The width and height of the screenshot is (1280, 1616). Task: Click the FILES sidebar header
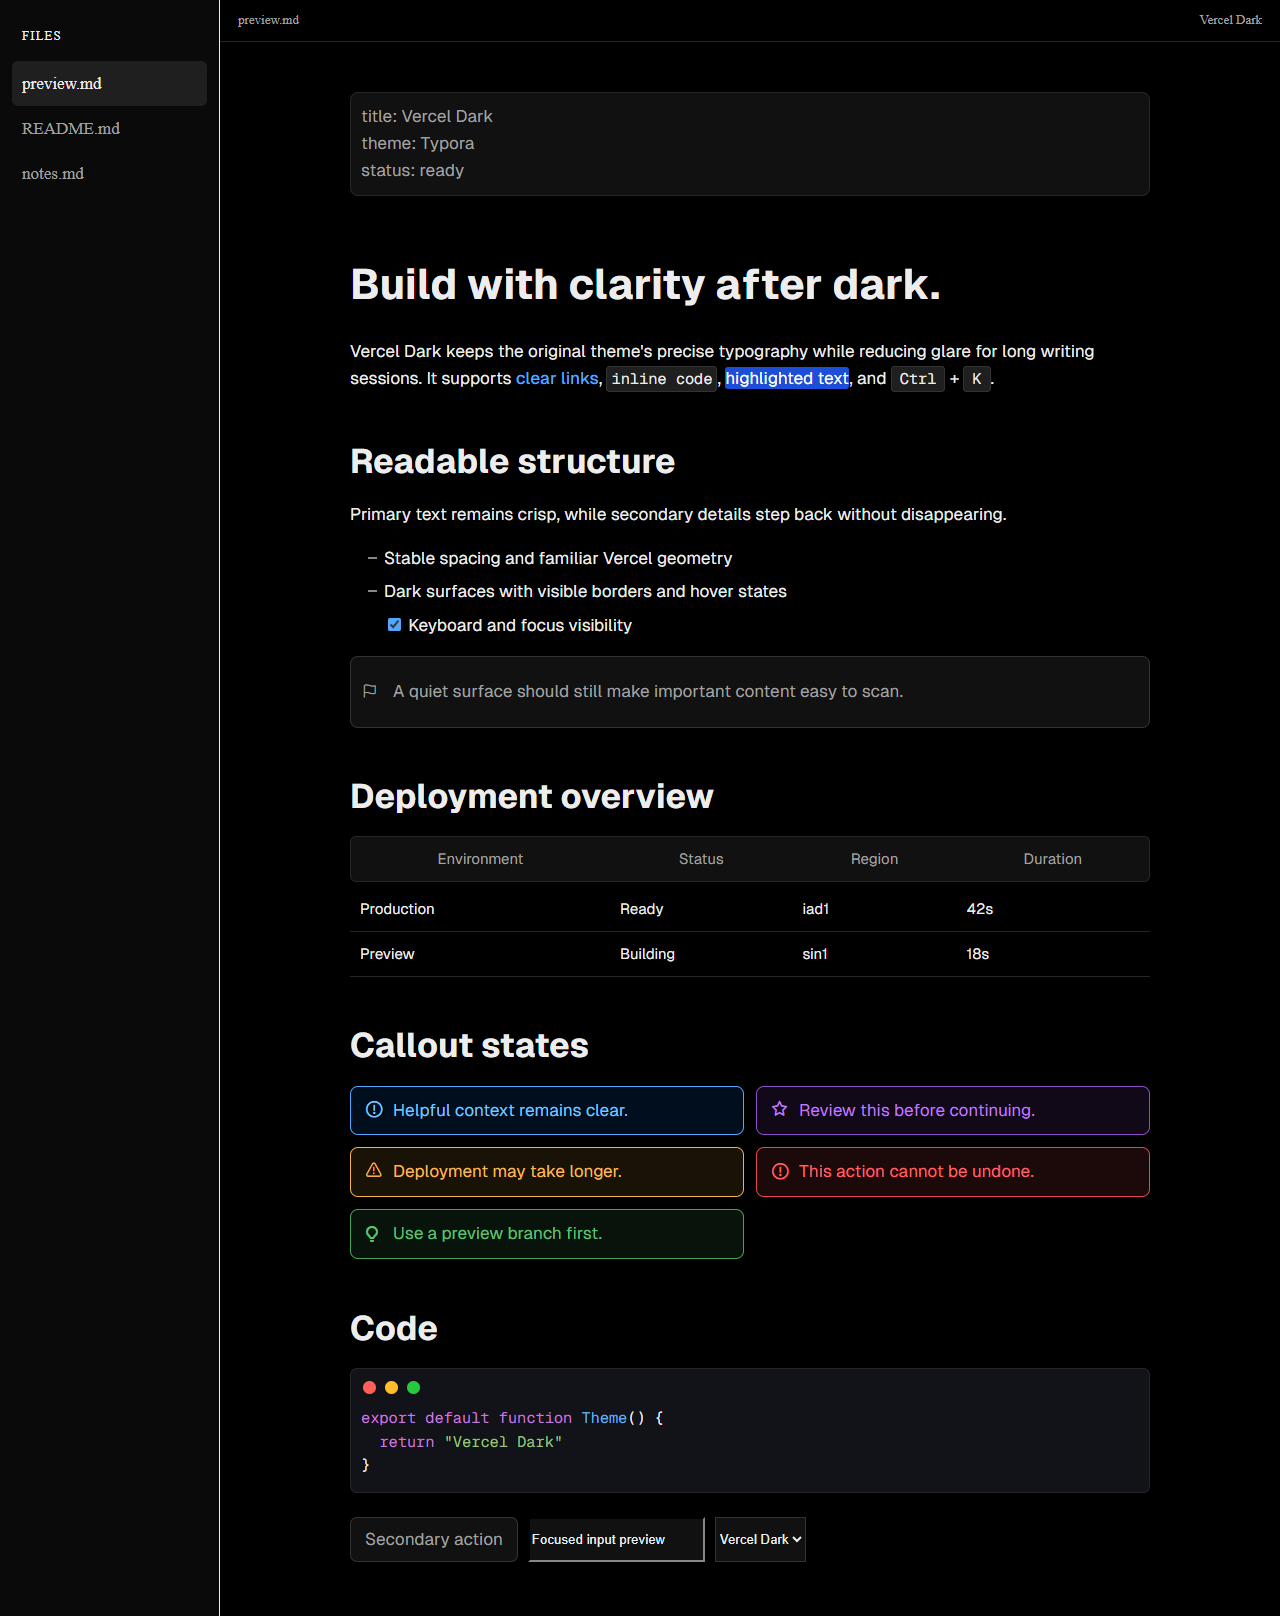tap(41, 35)
